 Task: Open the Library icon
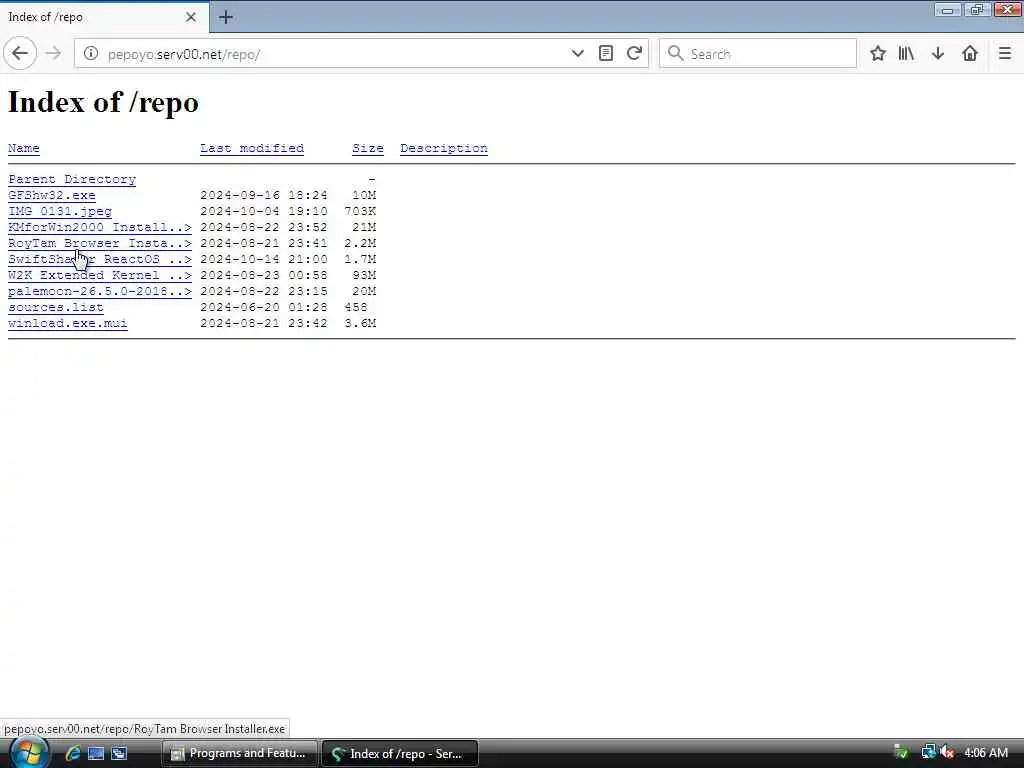click(906, 54)
